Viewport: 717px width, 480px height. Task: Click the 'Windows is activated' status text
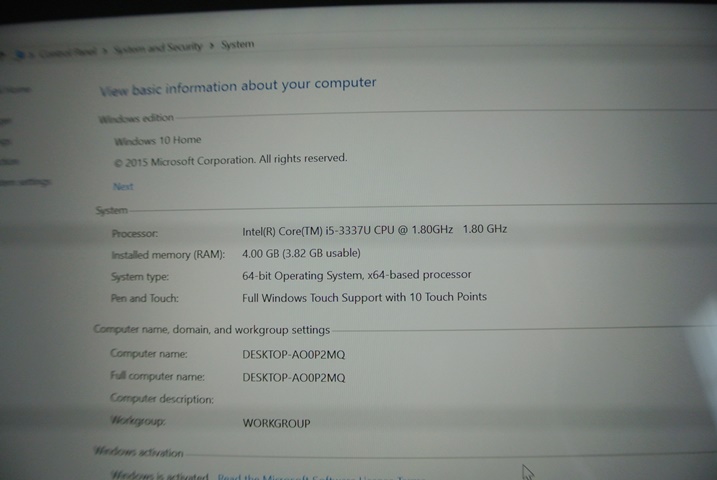[x=160, y=475]
